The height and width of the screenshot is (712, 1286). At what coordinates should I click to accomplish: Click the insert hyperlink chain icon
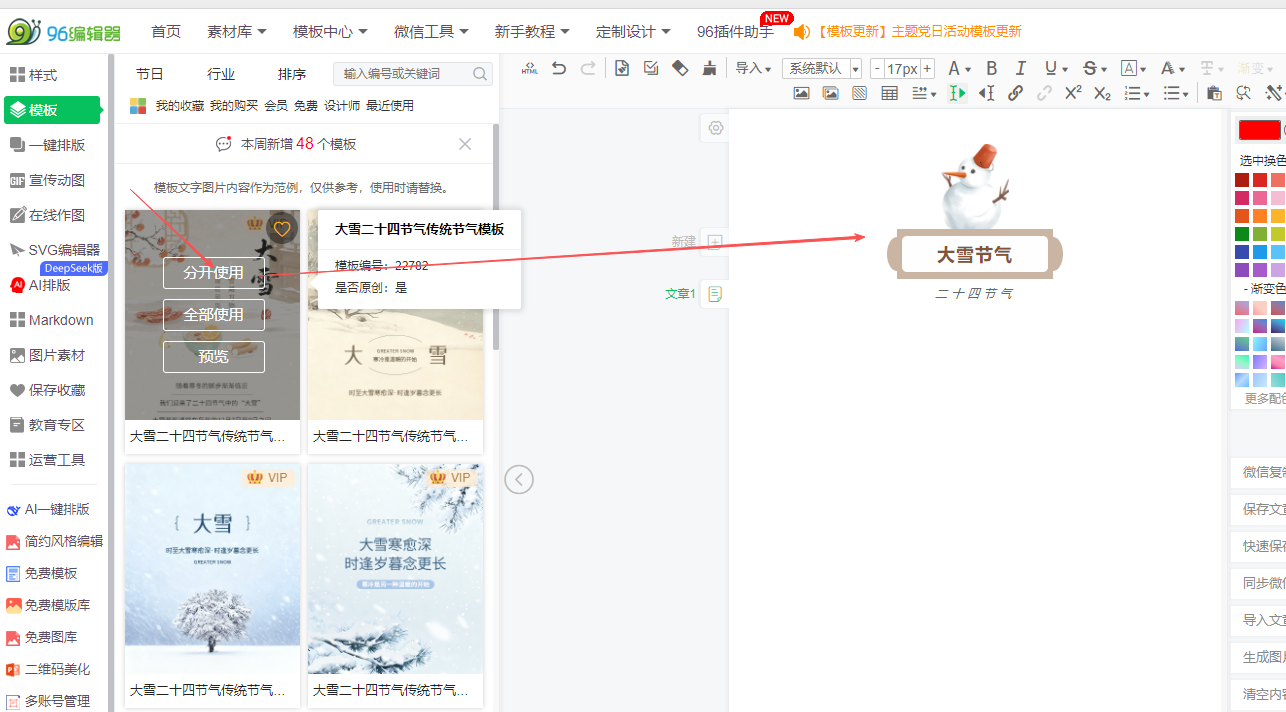[1015, 93]
